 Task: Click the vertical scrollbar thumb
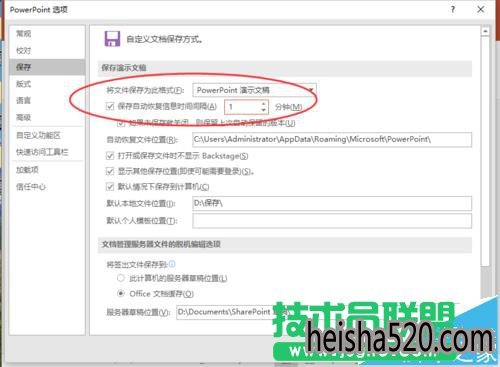(x=485, y=151)
